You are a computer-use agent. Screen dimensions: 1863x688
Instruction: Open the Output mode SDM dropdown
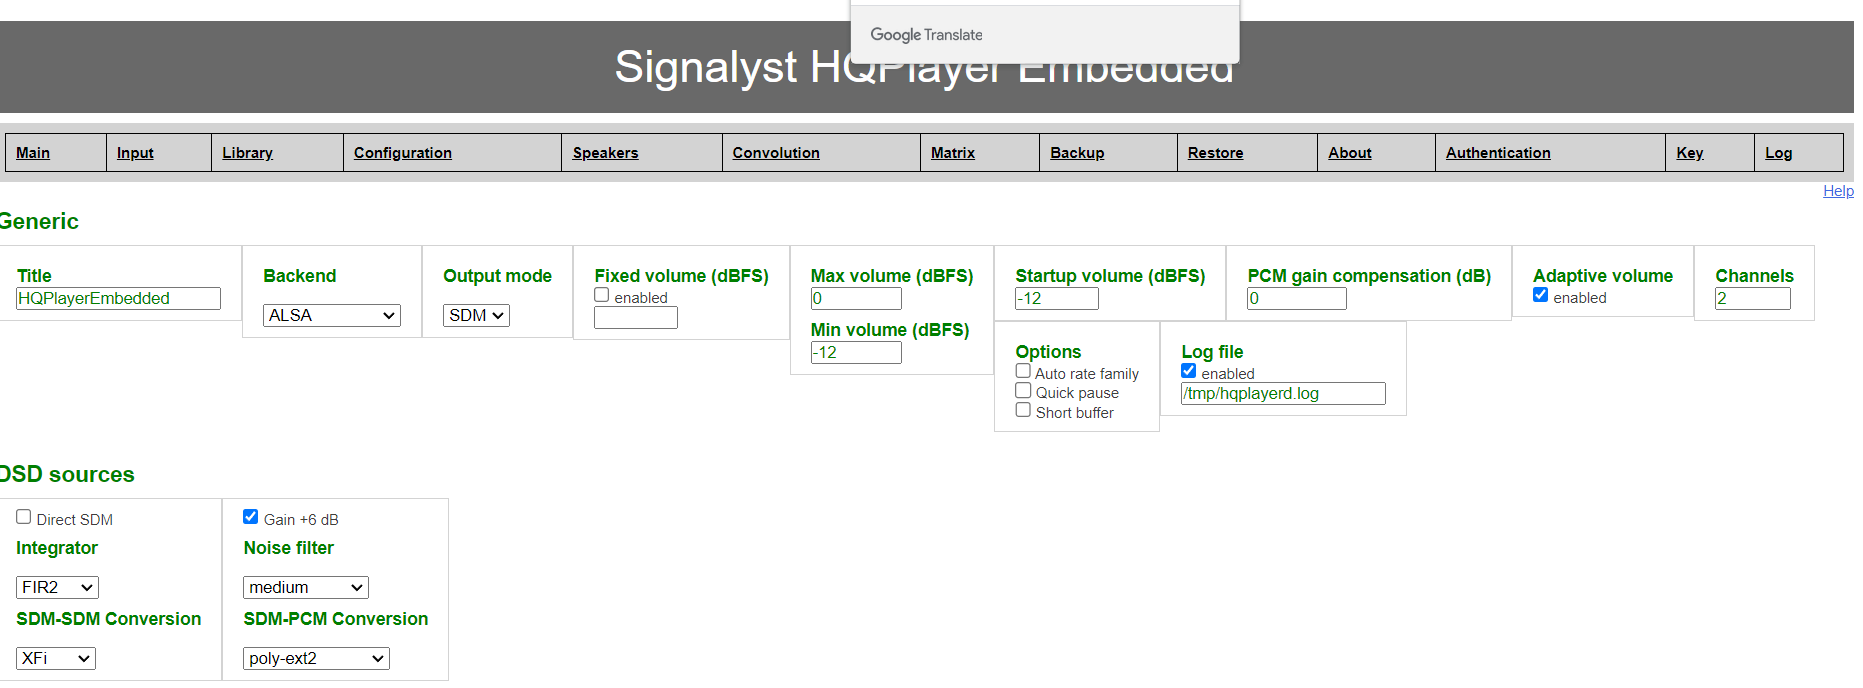[476, 315]
